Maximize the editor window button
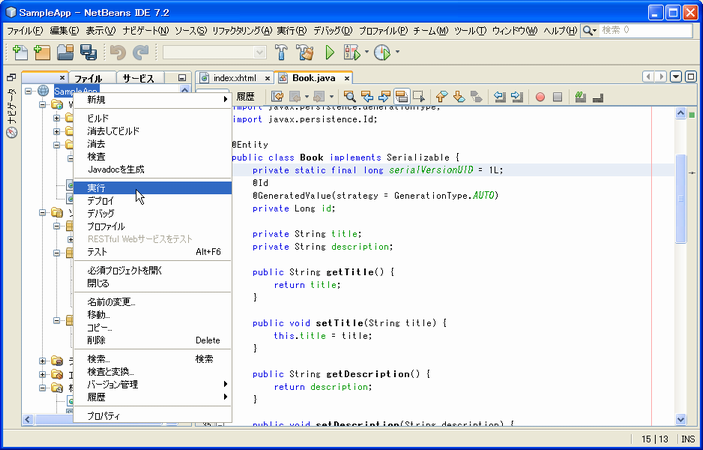703x450 pixels. [x=690, y=77]
